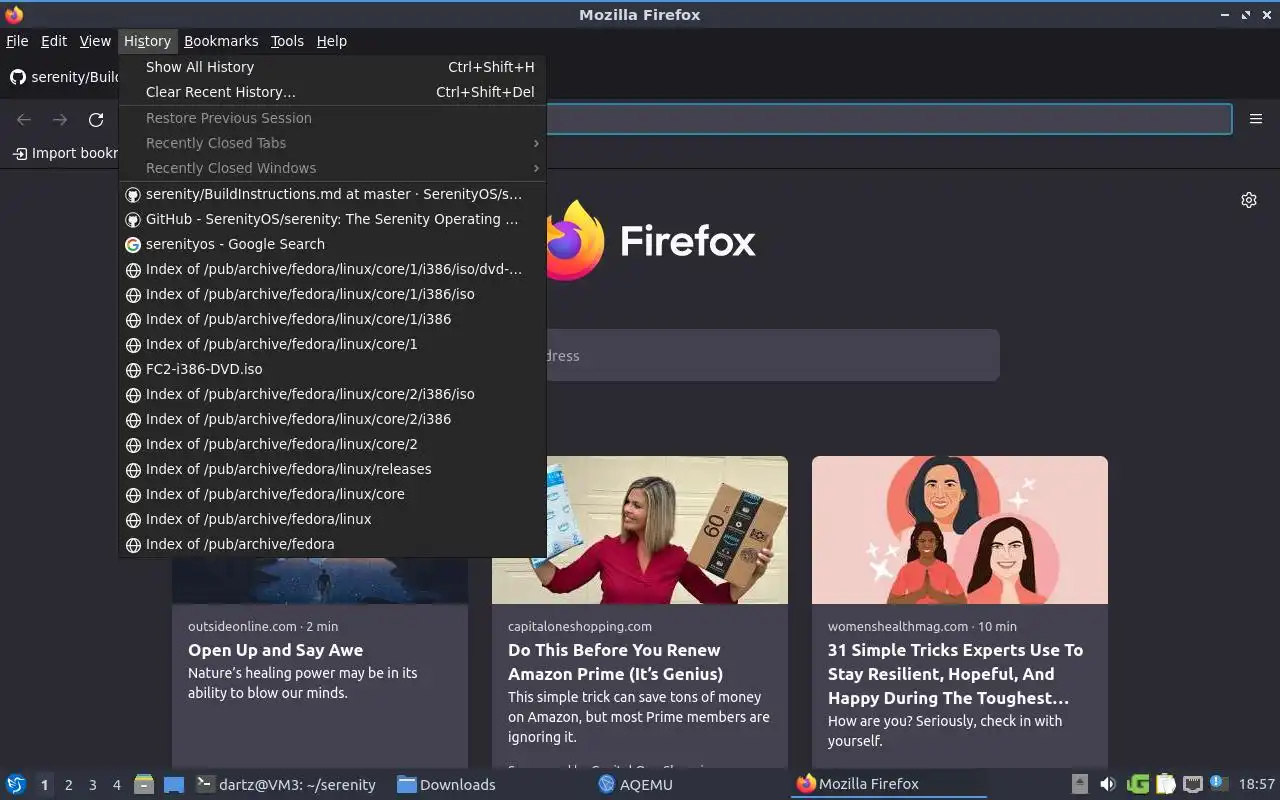Open new tab personalize gear icon
Screen dimensions: 1280x800
click(x=1249, y=200)
